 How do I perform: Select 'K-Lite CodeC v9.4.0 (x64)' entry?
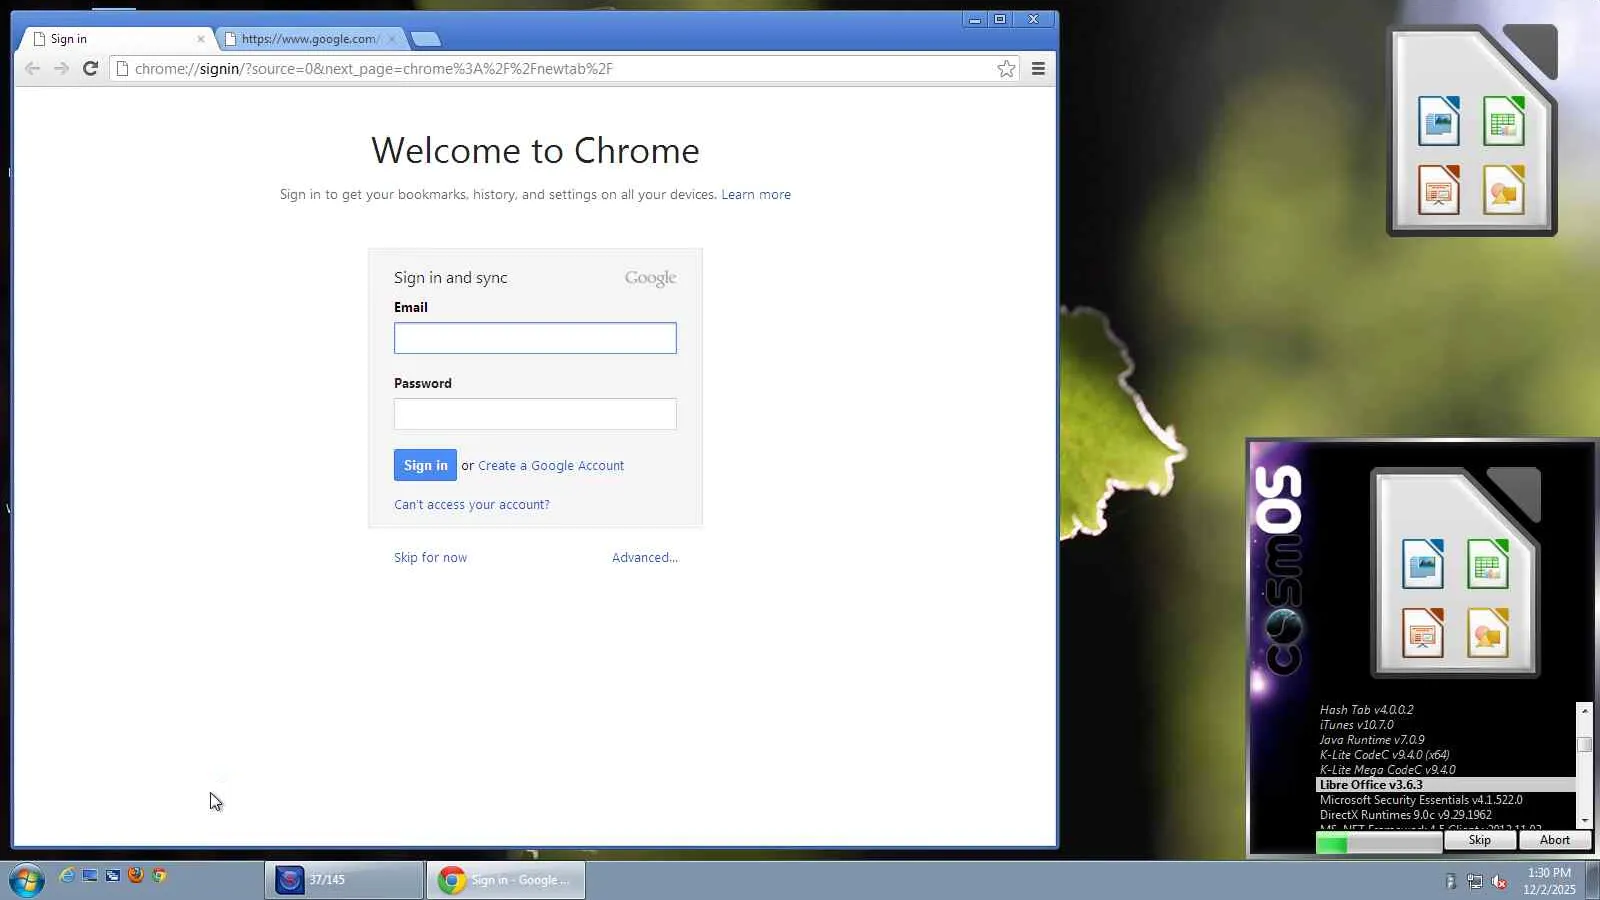[x=1384, y=755]
